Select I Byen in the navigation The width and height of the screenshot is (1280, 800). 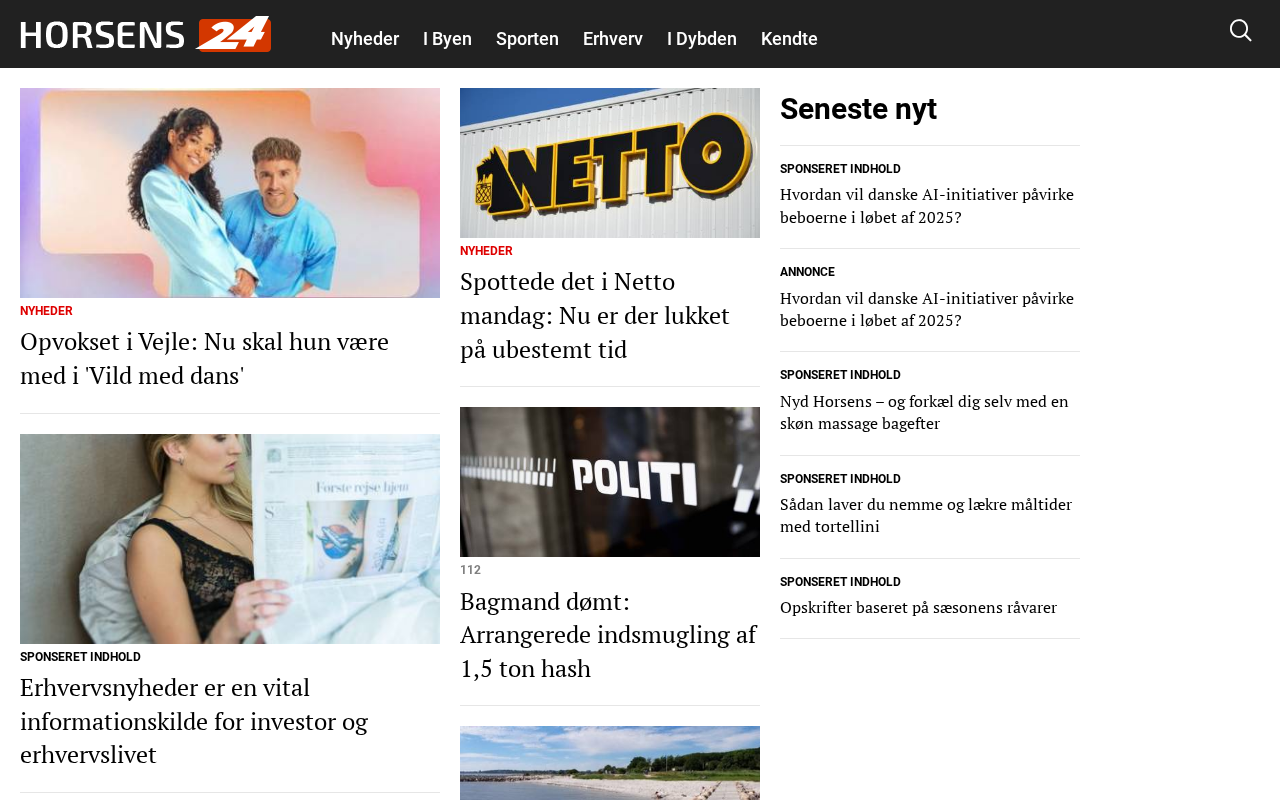447,39
